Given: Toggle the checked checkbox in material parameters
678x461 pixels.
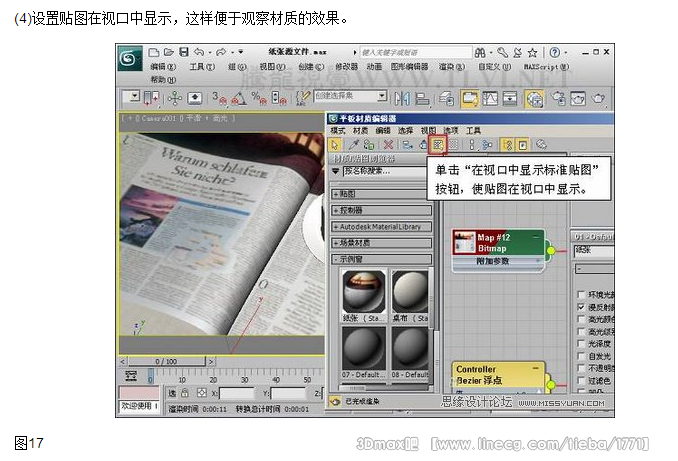Looking at the screenshot, I should pos(581,308).
